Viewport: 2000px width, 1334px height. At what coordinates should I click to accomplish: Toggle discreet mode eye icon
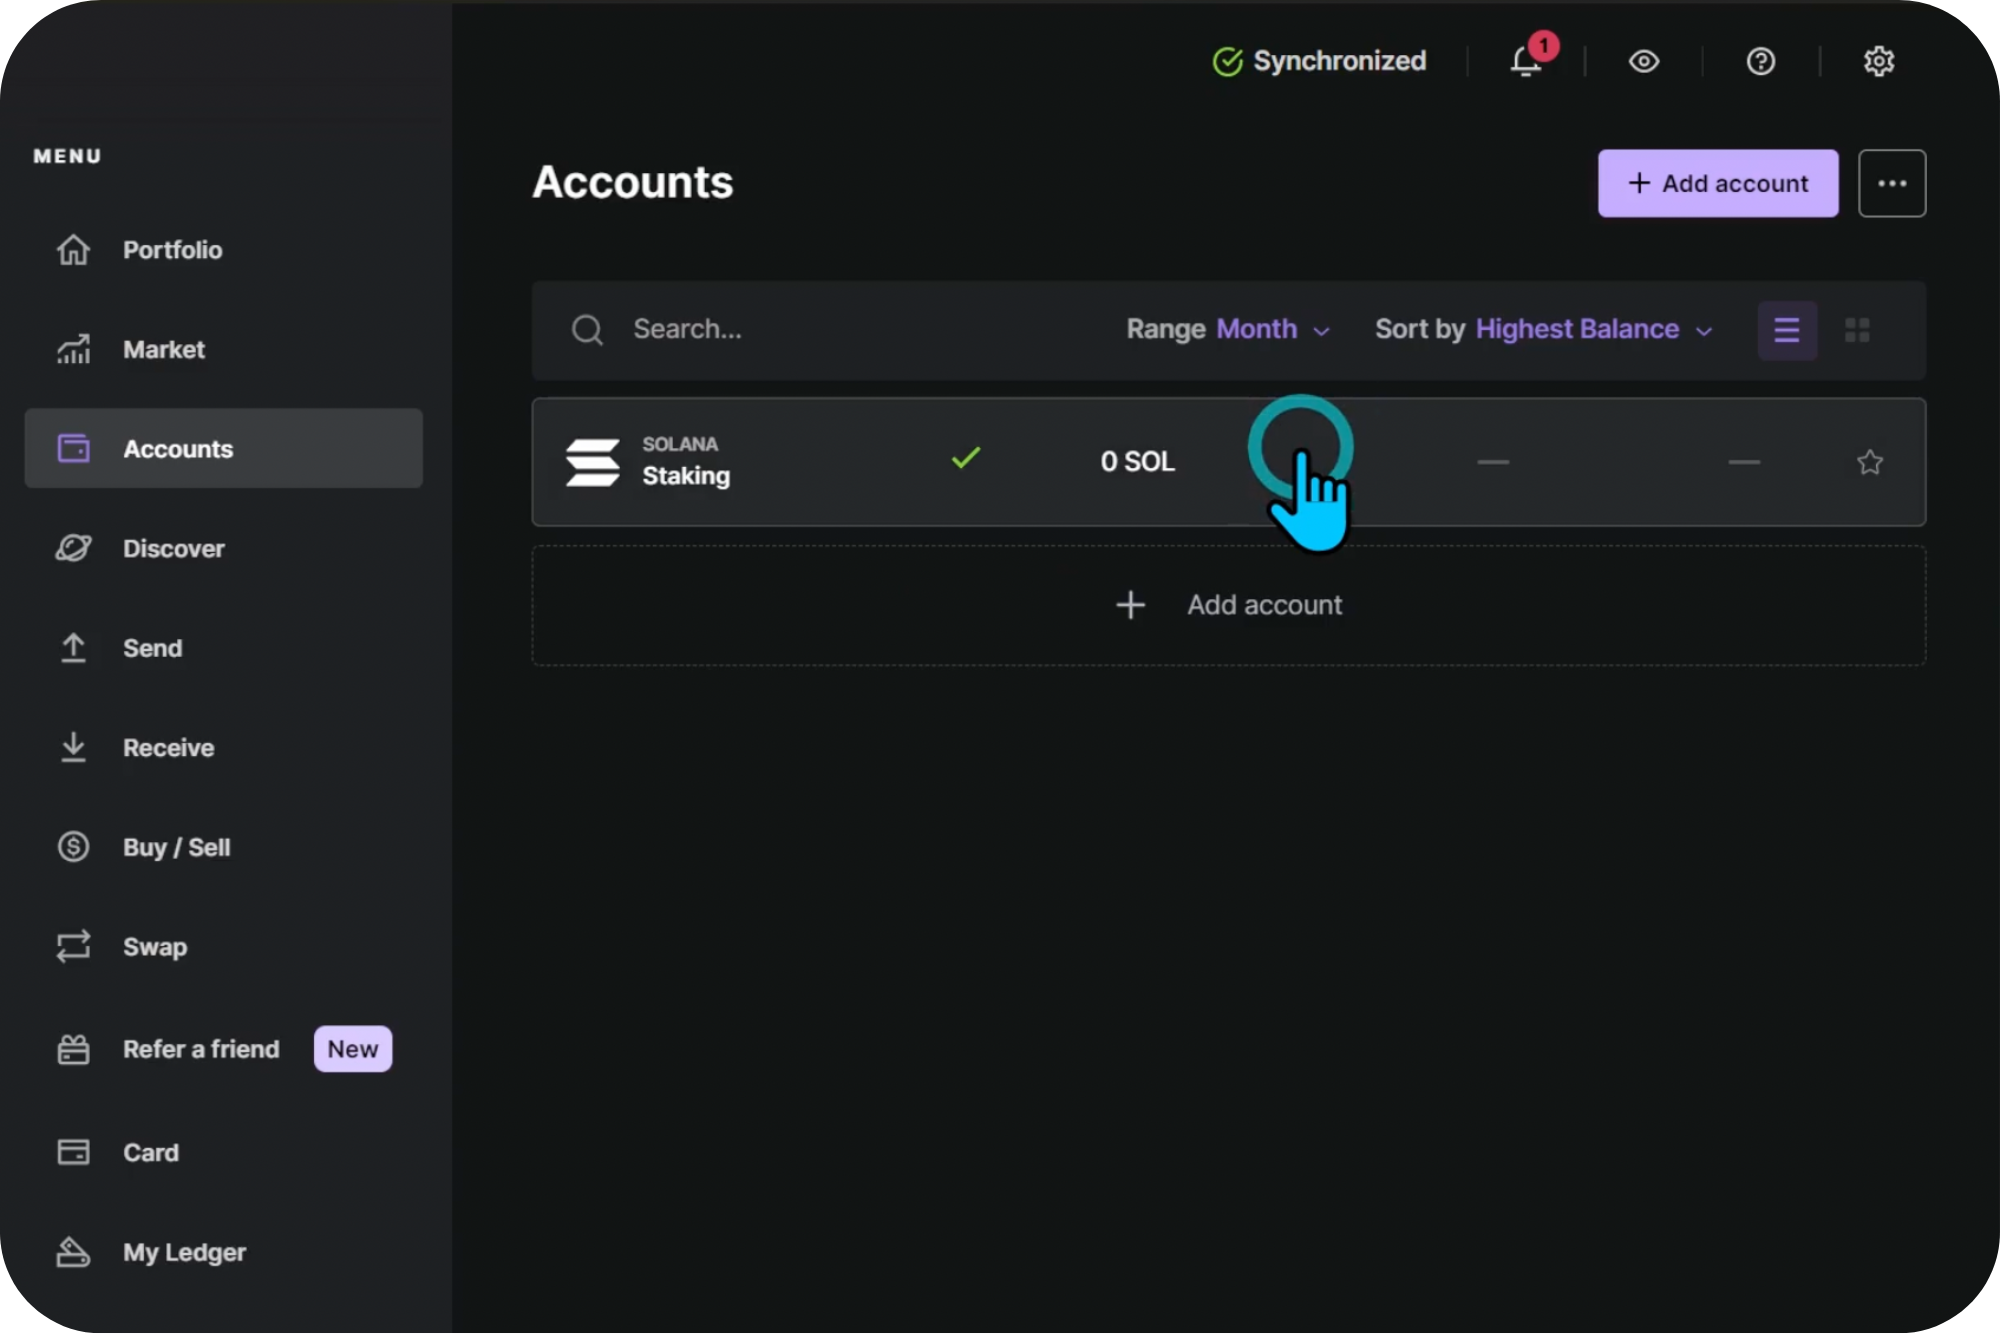pos(1643,62)
